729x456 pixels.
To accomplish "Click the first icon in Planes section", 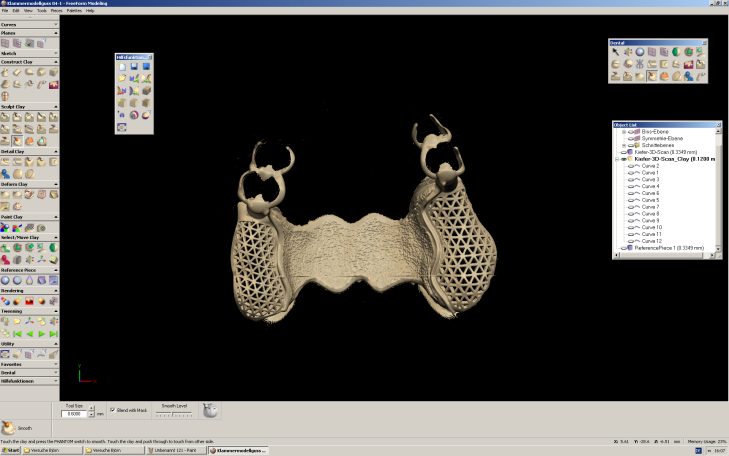I will [6, 44].
